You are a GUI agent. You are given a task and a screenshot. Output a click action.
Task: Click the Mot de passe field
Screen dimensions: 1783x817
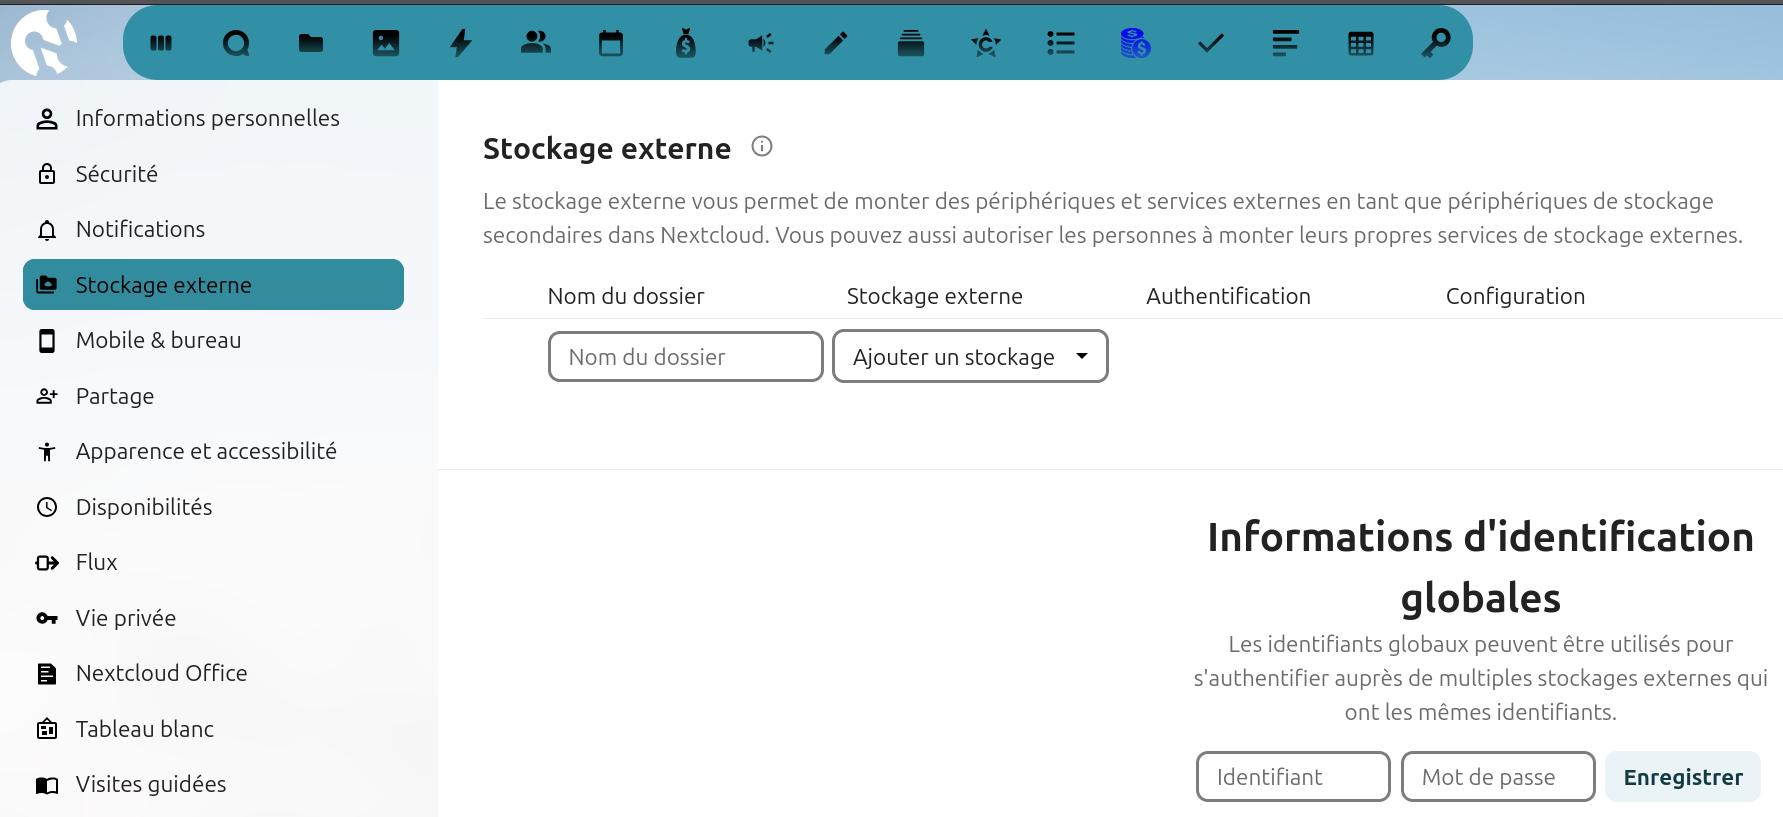click(1498, 777)
